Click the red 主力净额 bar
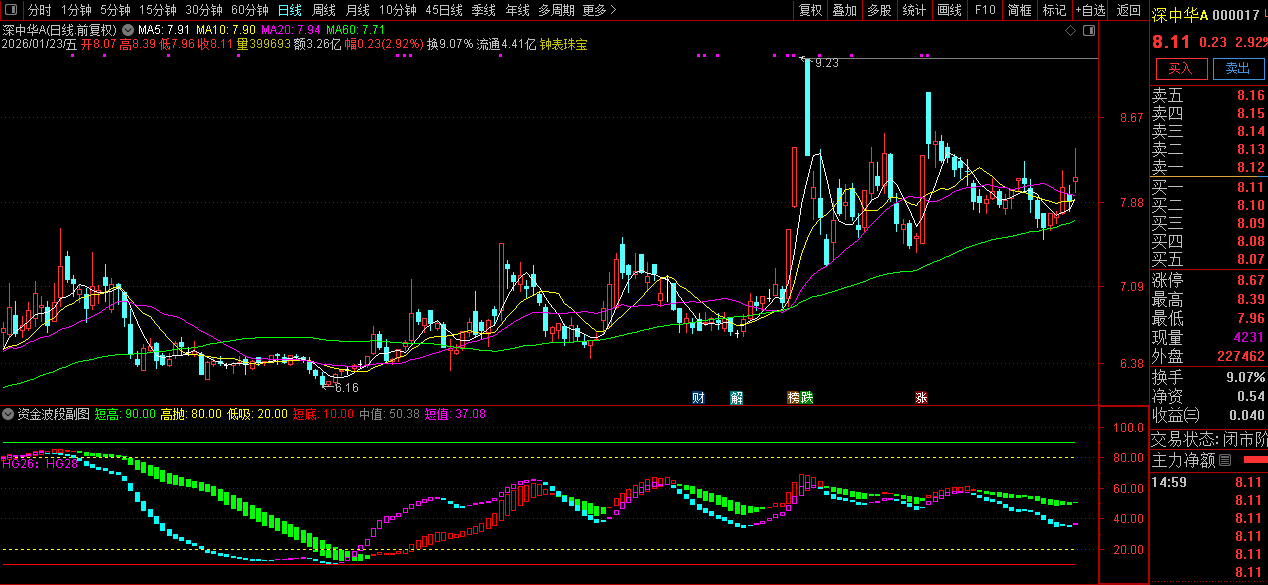 click(x=1253, y=461)
